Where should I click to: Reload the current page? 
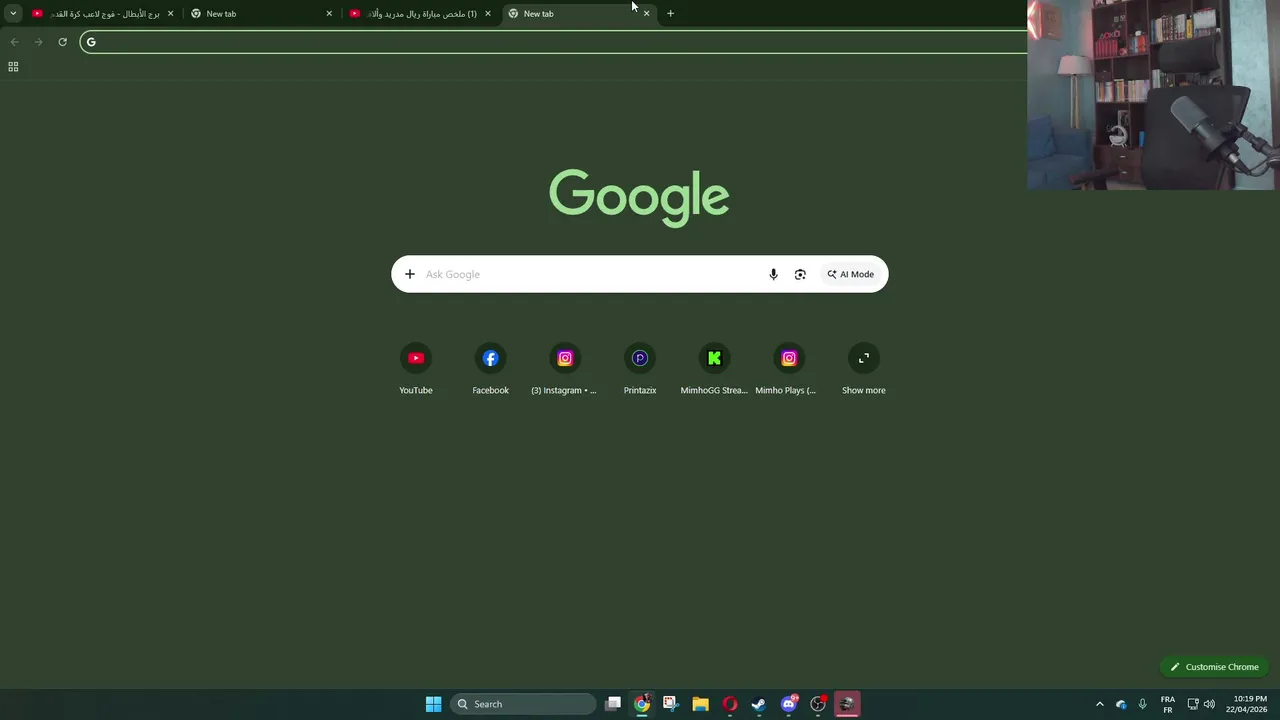tap(62, 41)
